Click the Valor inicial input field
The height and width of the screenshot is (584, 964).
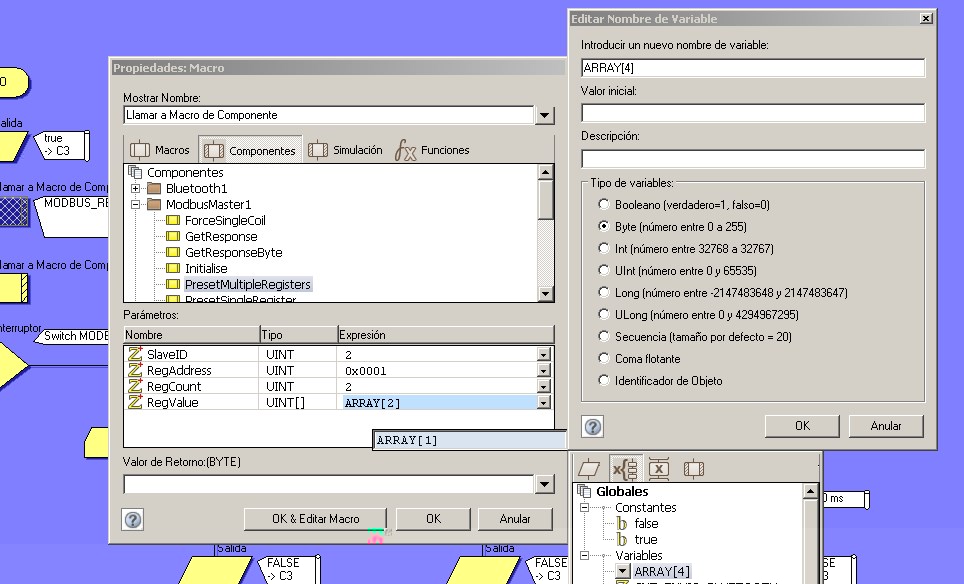point(753,113)
